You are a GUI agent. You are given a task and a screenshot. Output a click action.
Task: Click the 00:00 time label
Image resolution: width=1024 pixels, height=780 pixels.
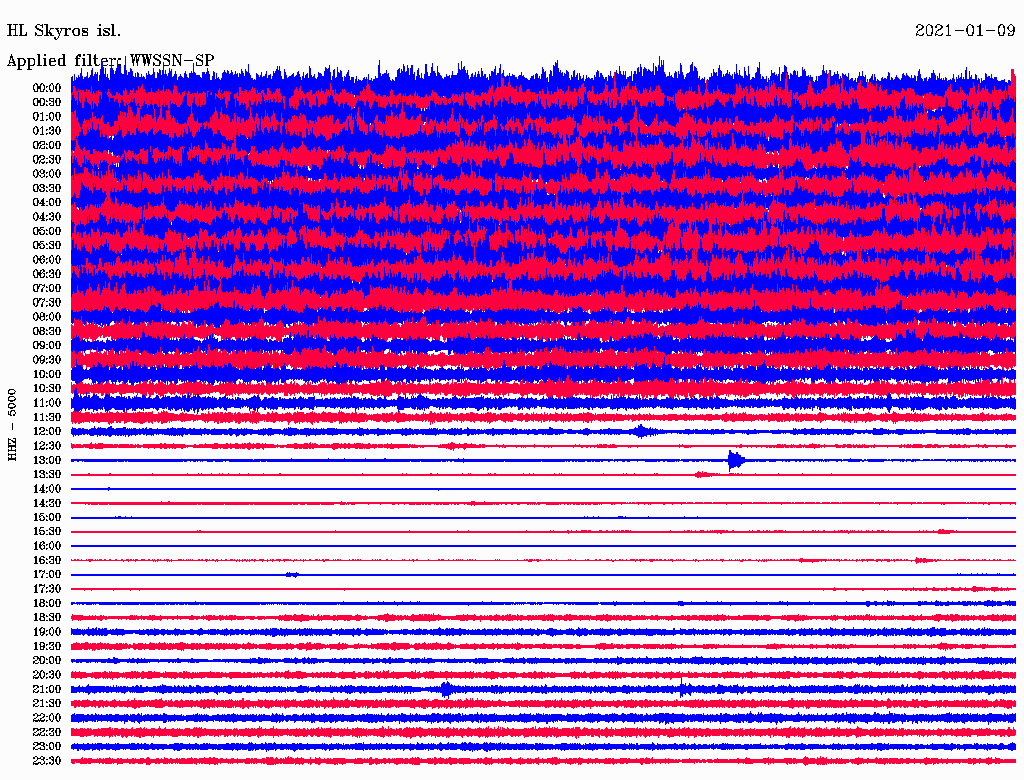47,88
